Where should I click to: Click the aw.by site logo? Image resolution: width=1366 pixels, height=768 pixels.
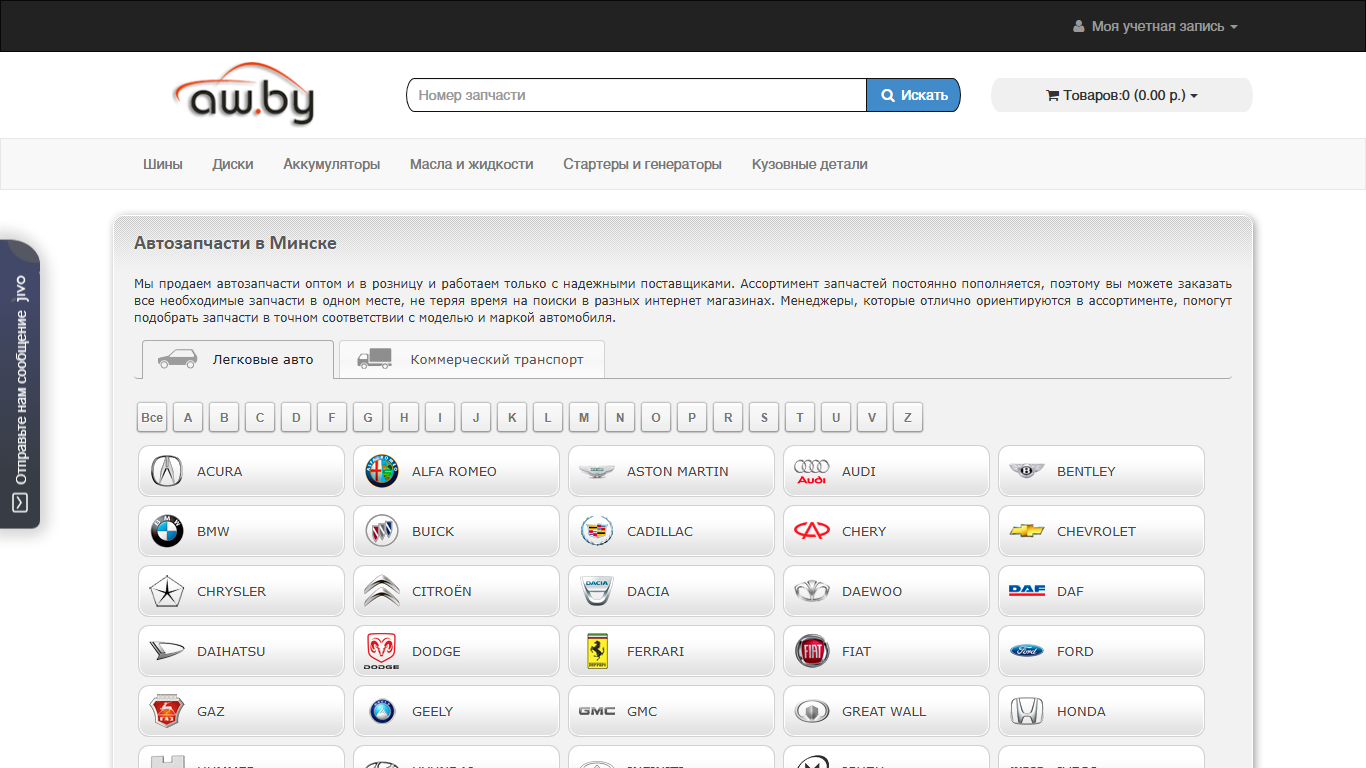point(243,95)
